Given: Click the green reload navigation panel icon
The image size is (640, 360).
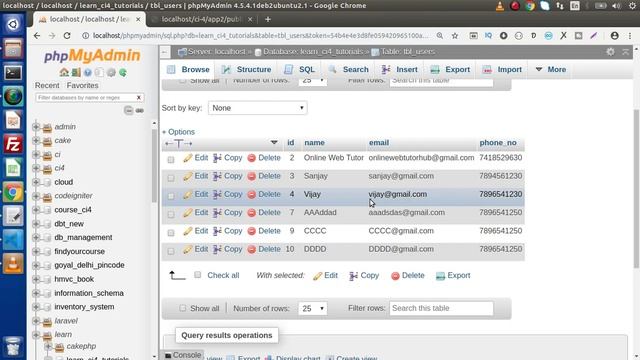Looking at the screenshot, I should pyautogui.click(x=123, y=73).
